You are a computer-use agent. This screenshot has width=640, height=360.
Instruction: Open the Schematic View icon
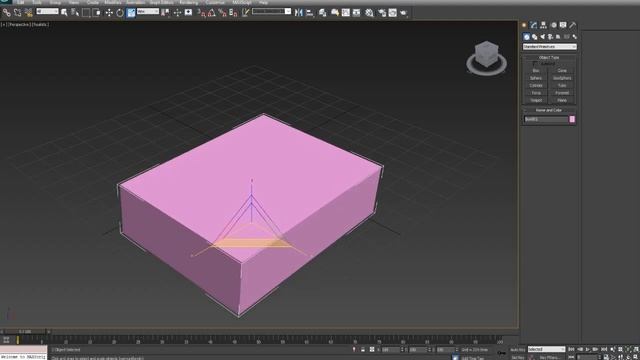tap(356, 13)
